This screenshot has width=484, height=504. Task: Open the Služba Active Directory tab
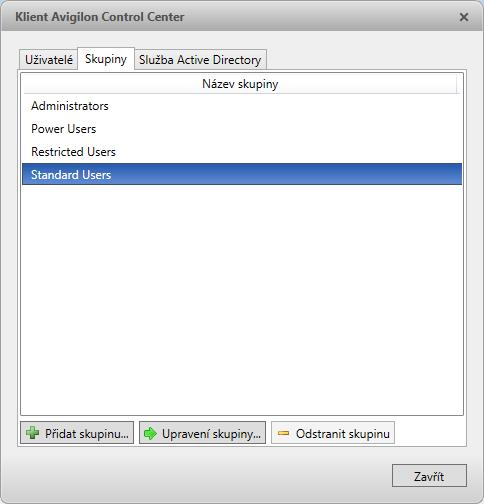click(200, 60)
